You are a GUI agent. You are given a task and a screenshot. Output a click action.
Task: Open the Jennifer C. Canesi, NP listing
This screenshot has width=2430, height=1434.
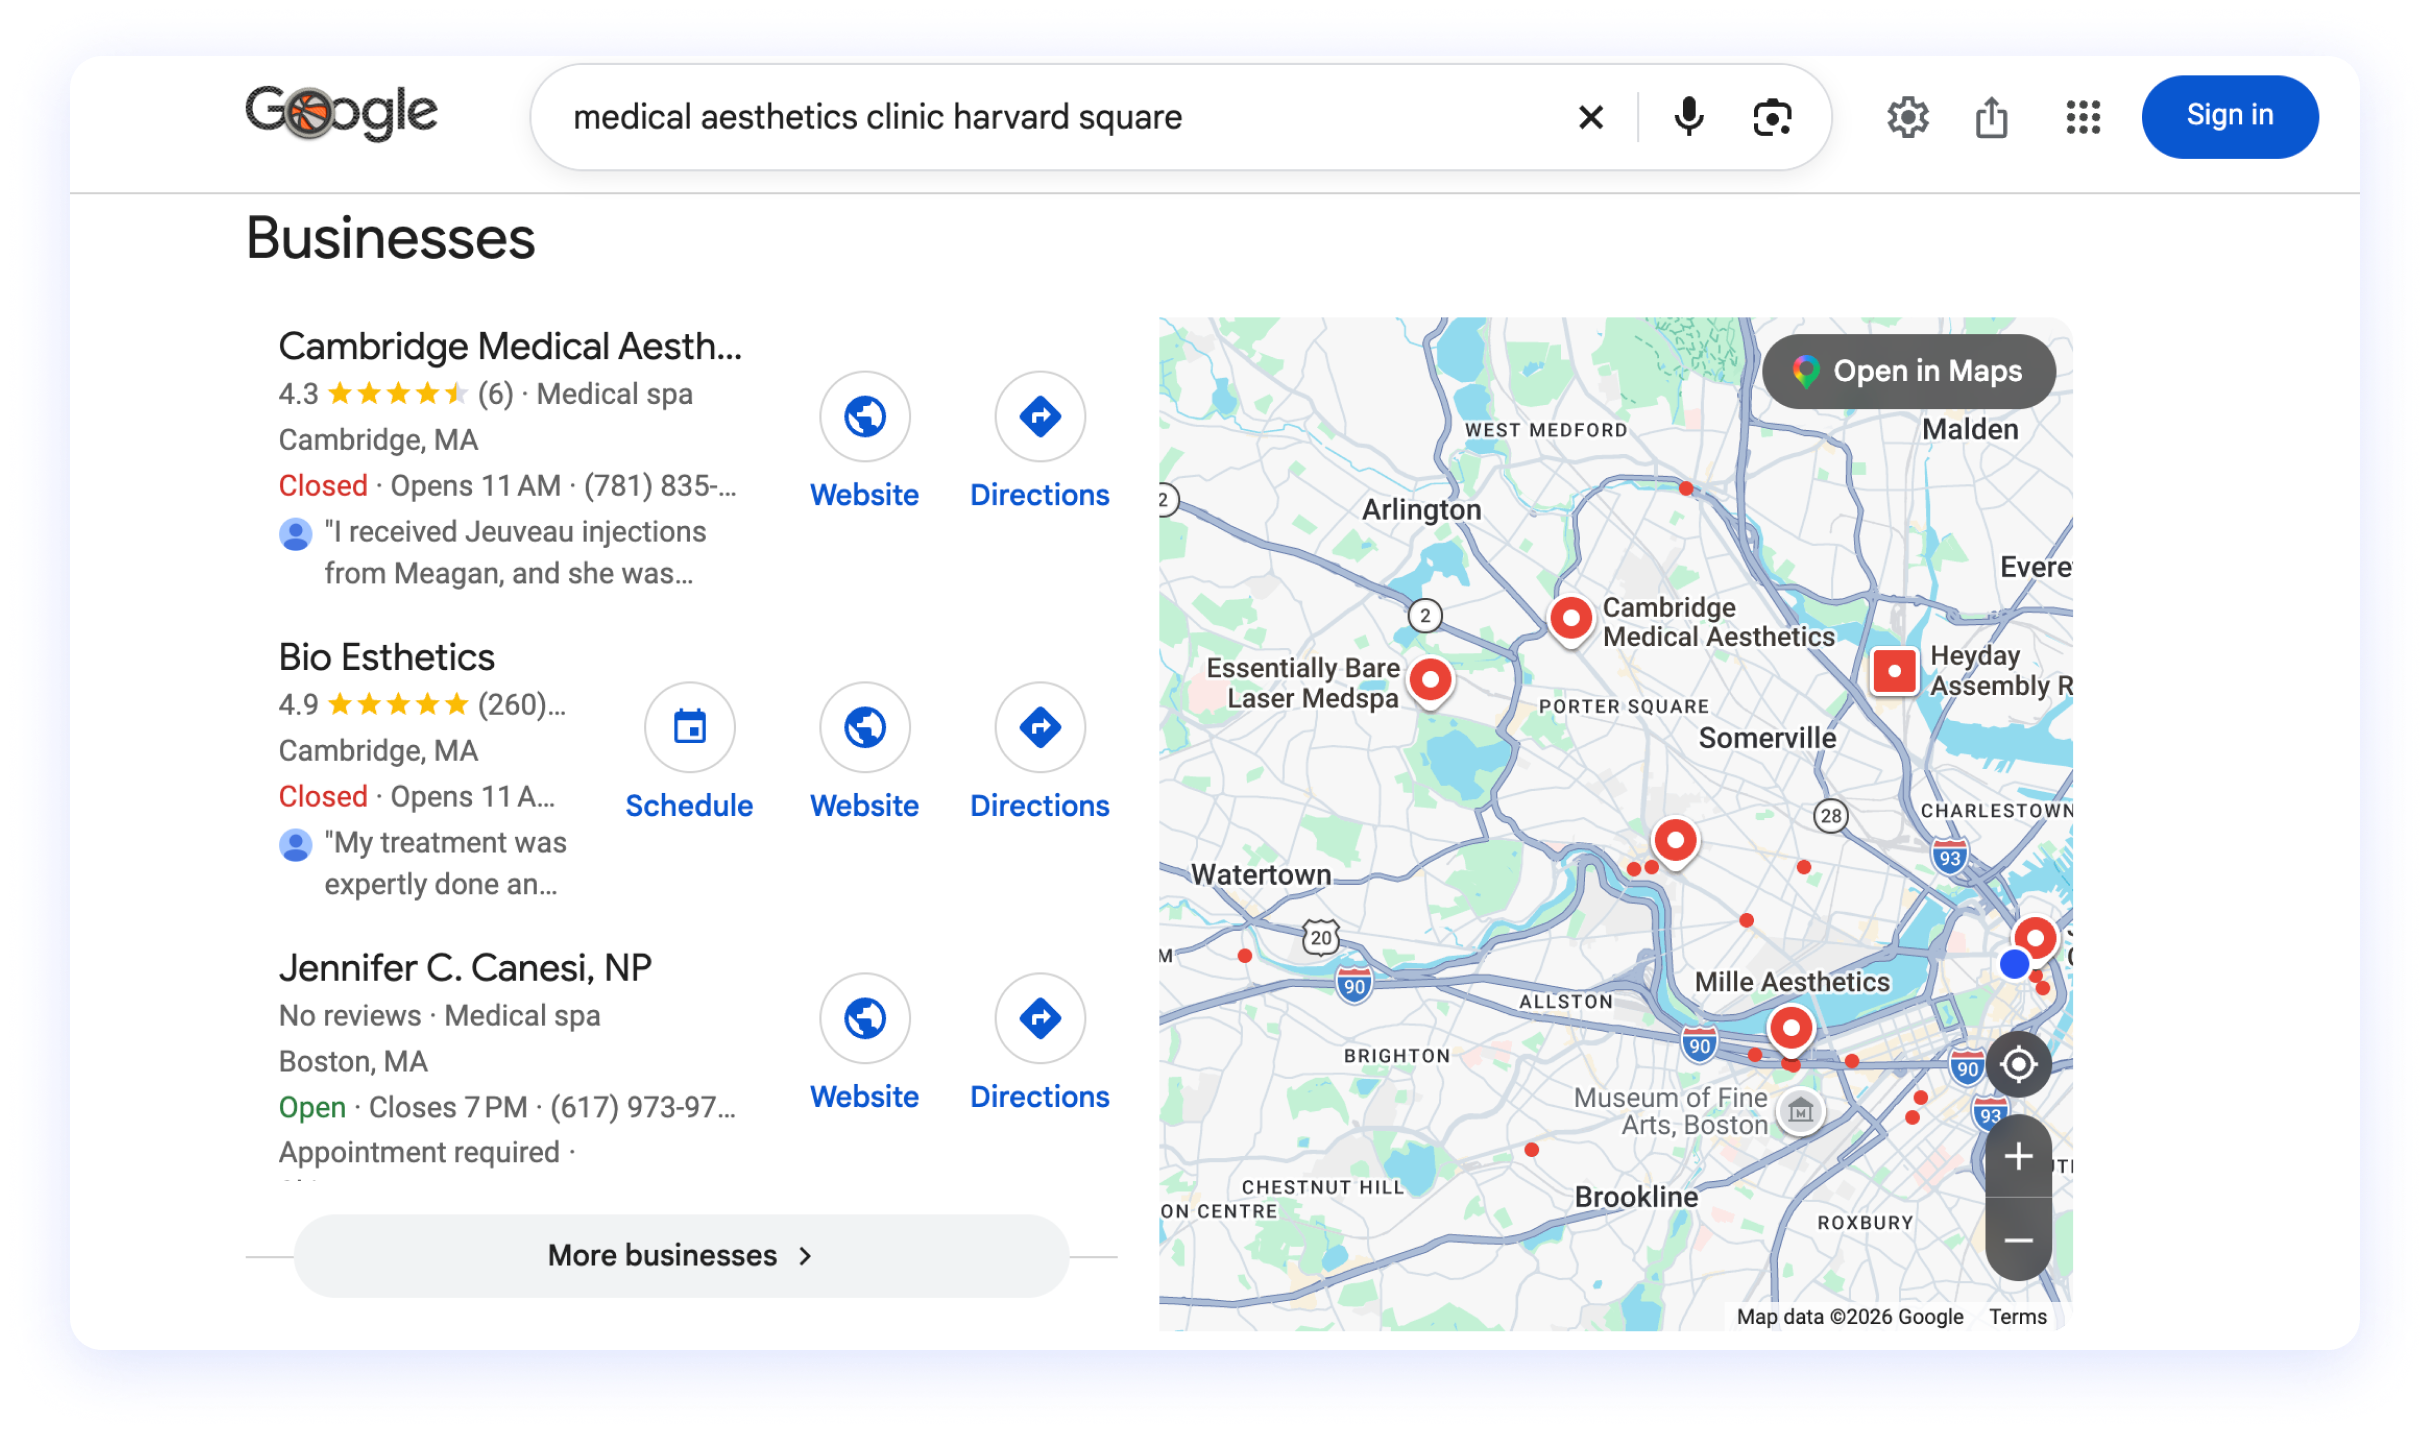[465, 968]
